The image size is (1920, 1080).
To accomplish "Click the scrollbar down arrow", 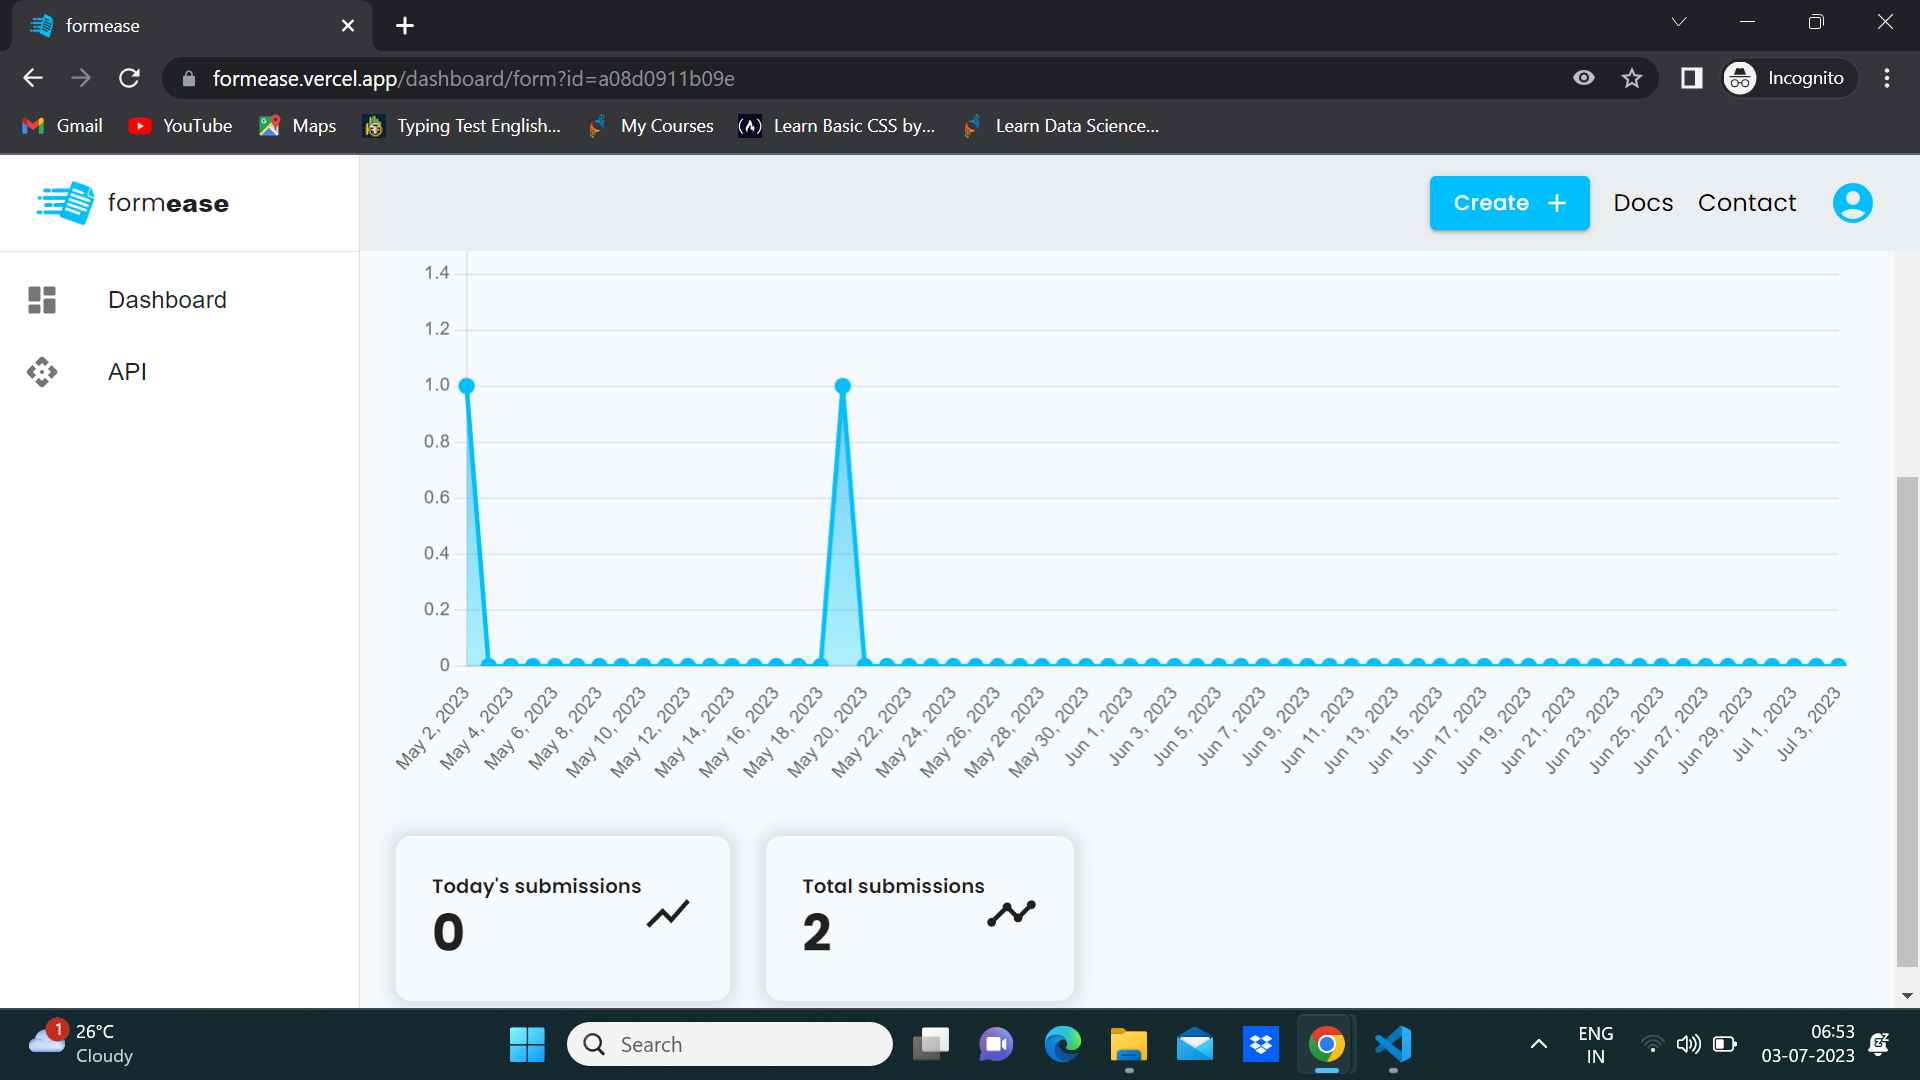I will 1907,996.
